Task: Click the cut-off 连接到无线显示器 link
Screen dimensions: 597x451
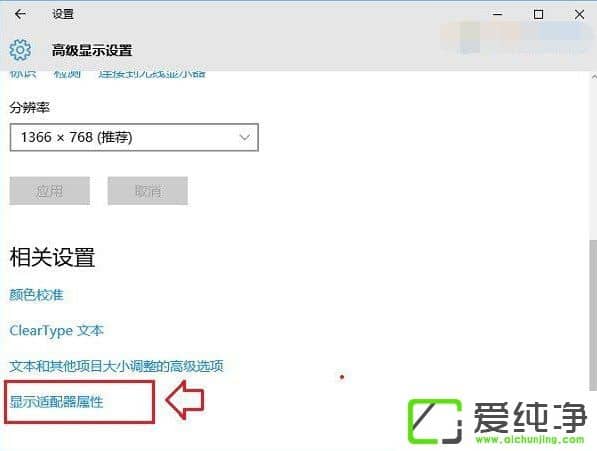Action: 152,74
